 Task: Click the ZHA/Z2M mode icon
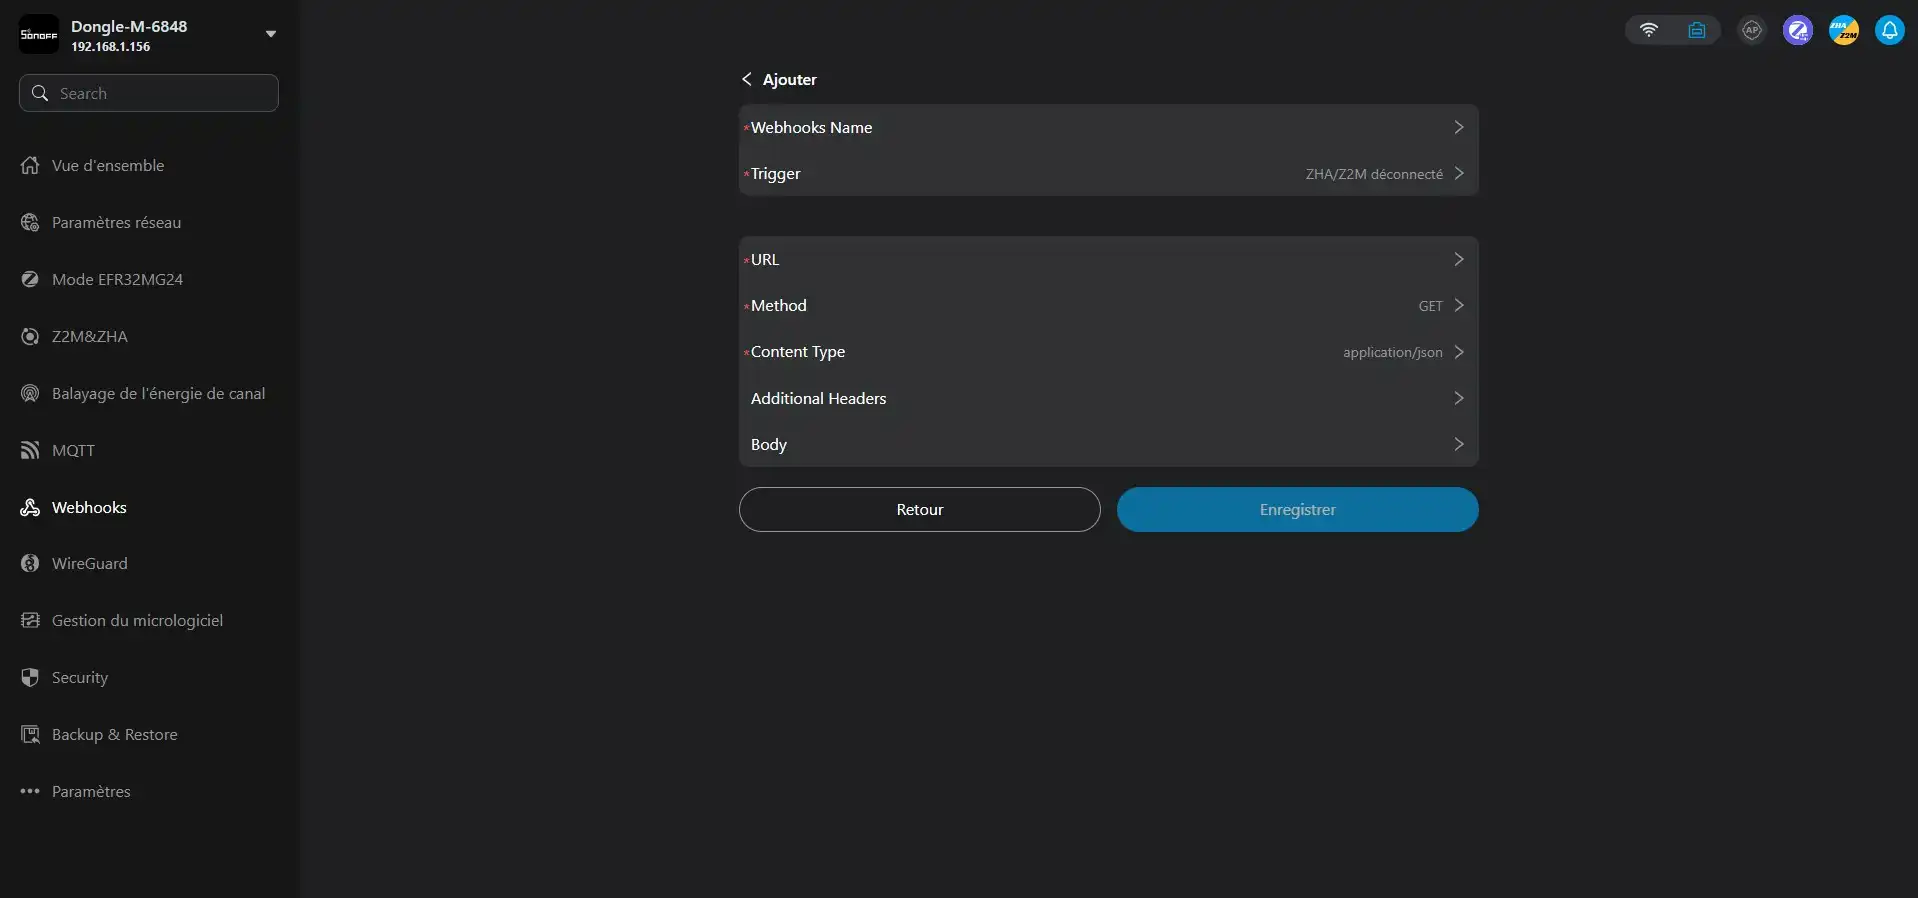click(x=1843, y=30)
